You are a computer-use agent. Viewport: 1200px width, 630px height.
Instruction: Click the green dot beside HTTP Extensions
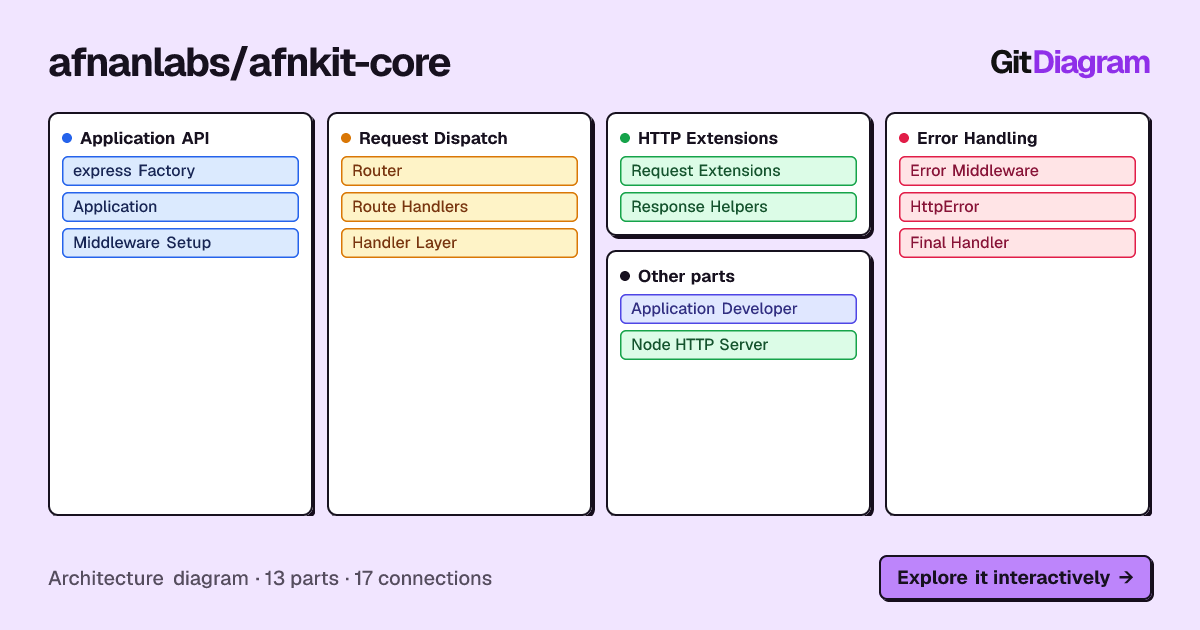pos(625,138)
